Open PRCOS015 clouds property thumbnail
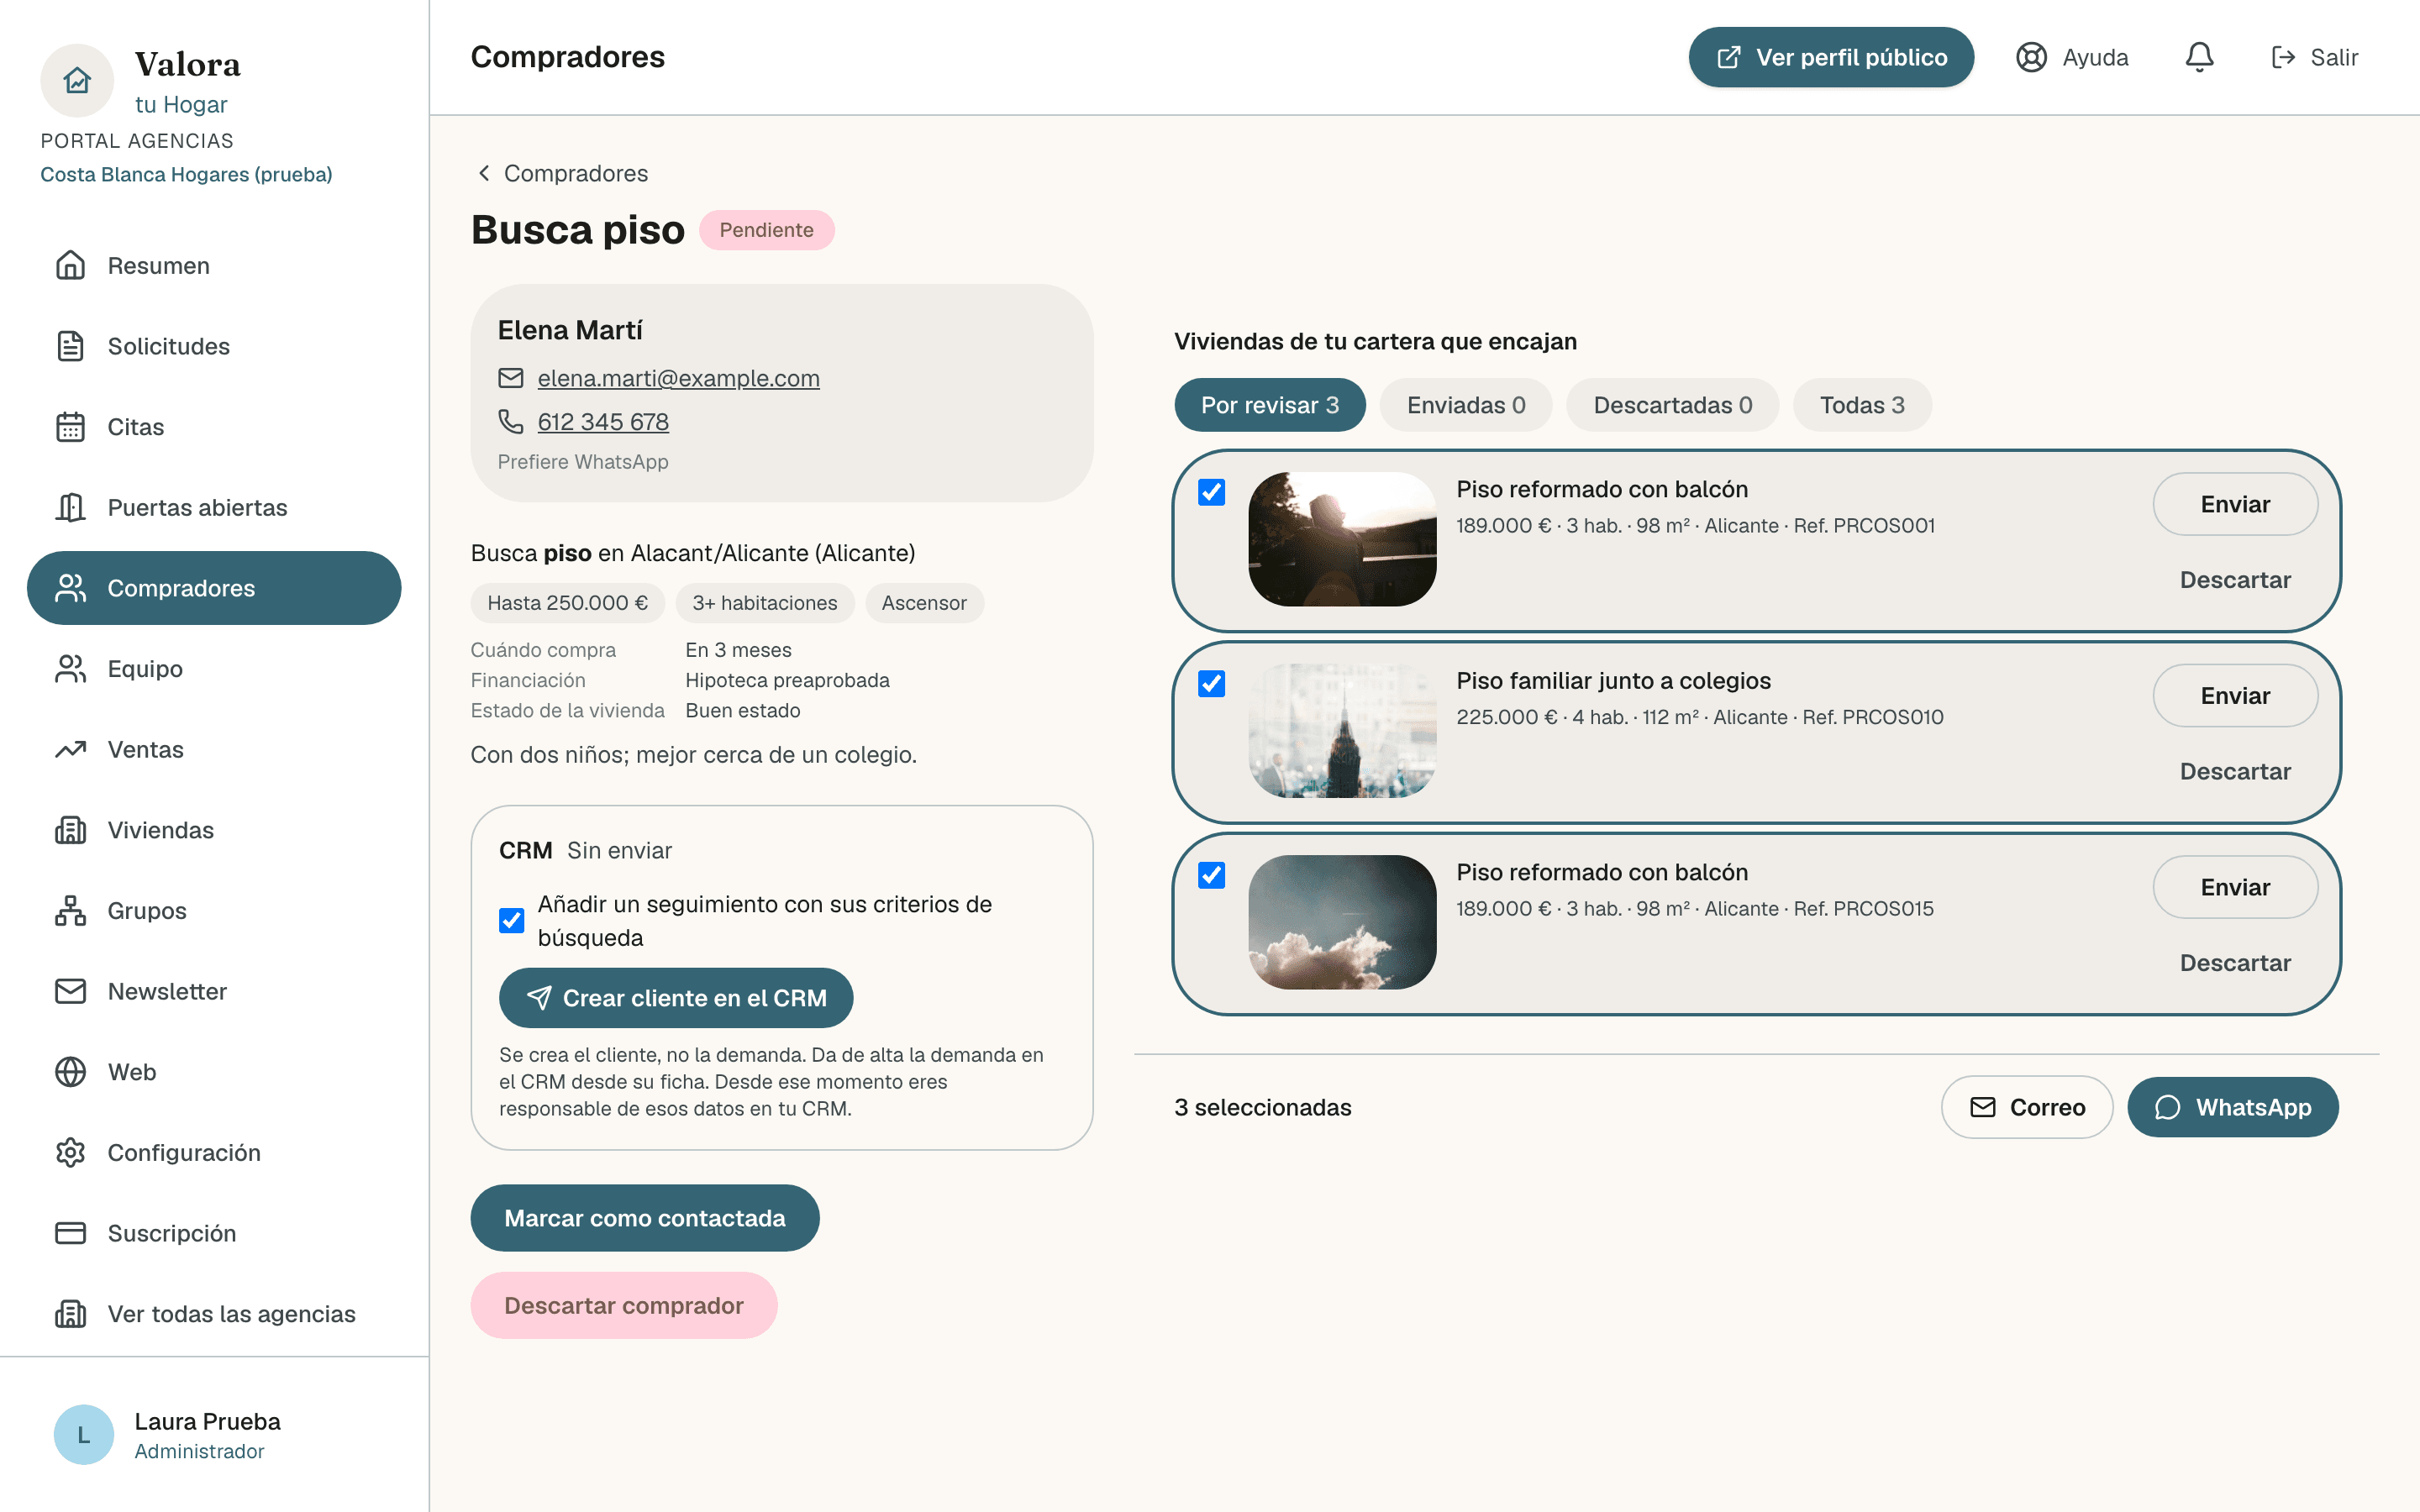This screenshot has height=1512, width=2420. [1342, 922]
